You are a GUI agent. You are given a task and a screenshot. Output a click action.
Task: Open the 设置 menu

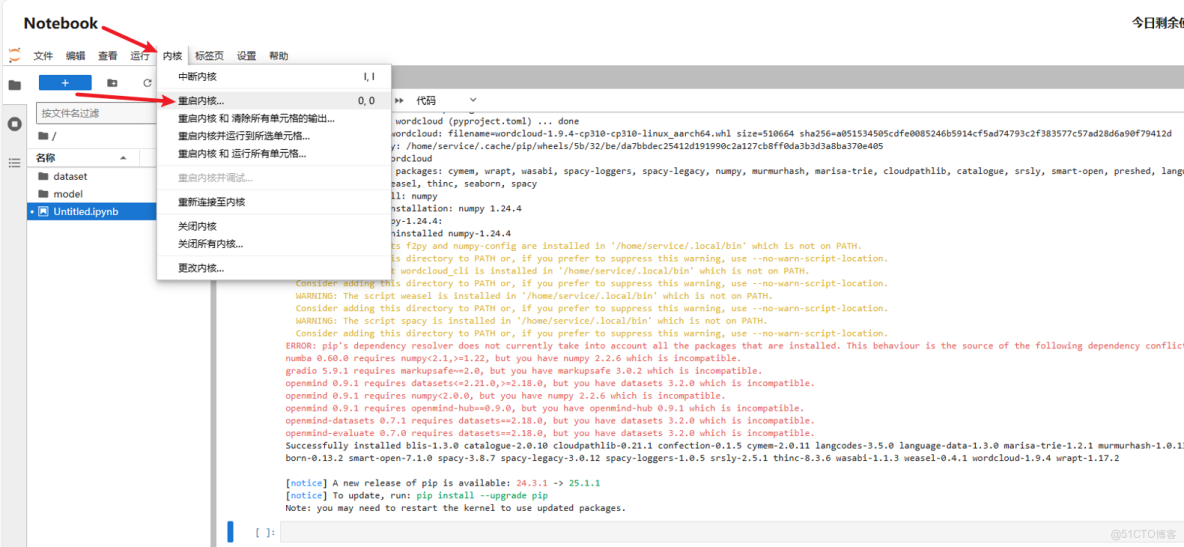point(247,56)
